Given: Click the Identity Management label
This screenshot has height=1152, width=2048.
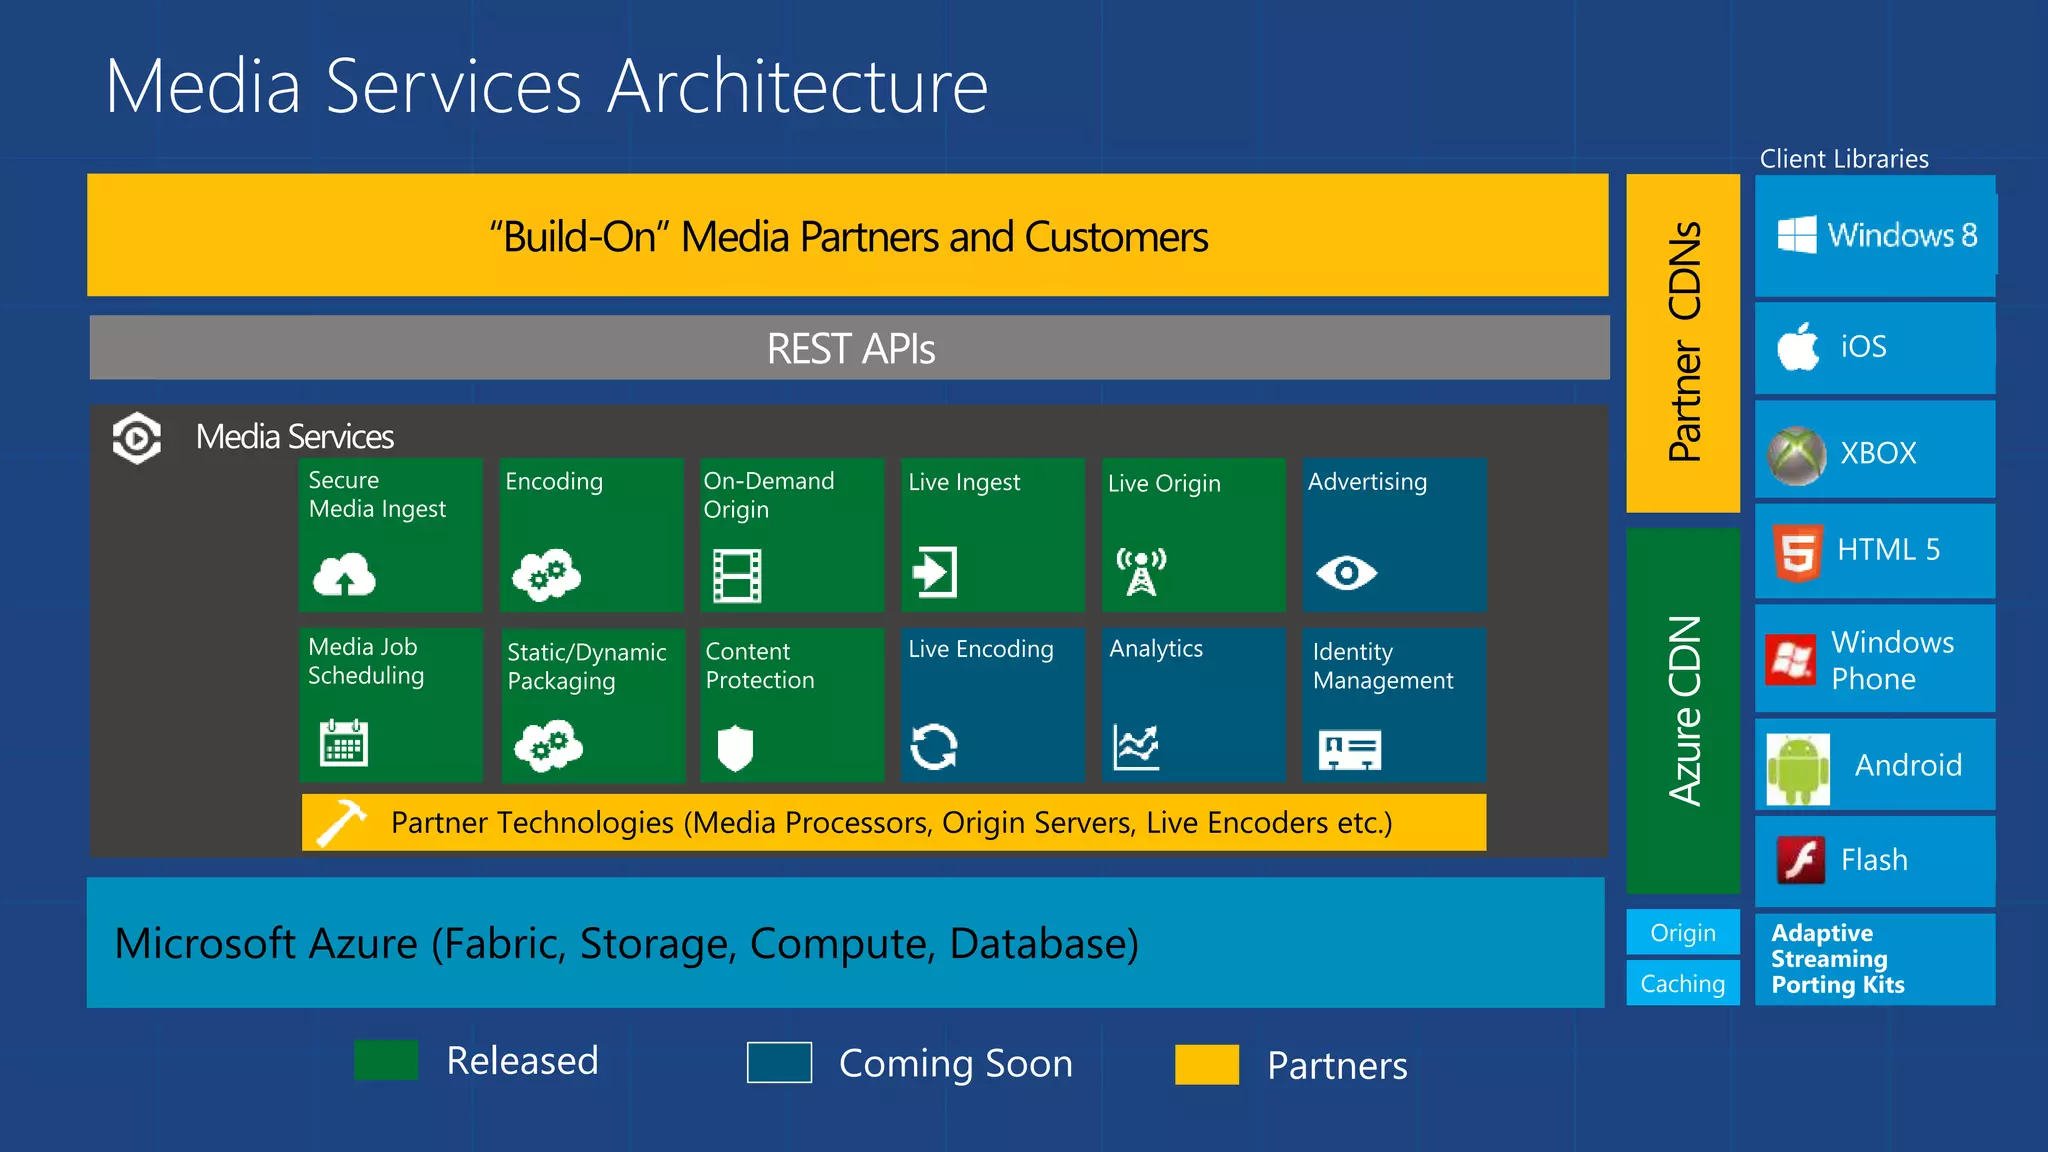Looking at the screenshot, I should 1383,666.
